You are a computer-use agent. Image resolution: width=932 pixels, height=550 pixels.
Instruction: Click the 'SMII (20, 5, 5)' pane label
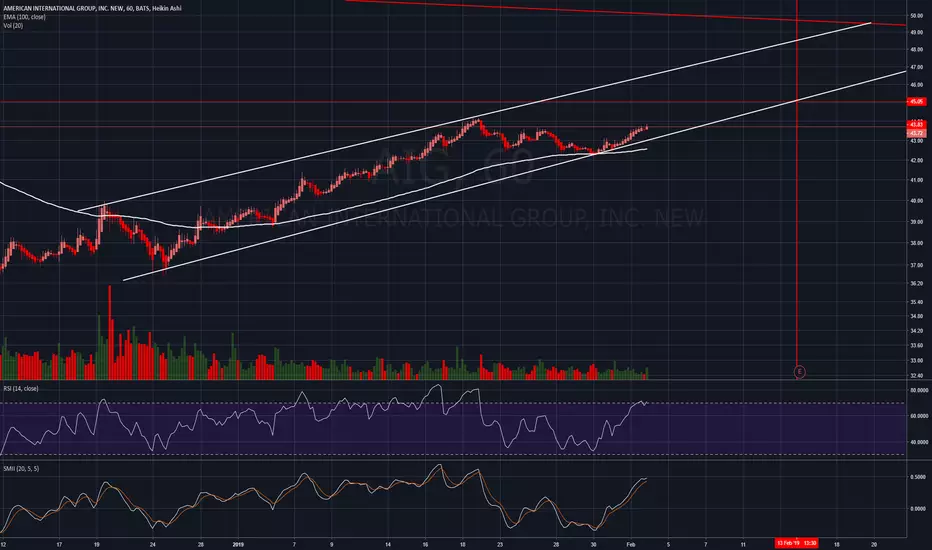[21, 469]
